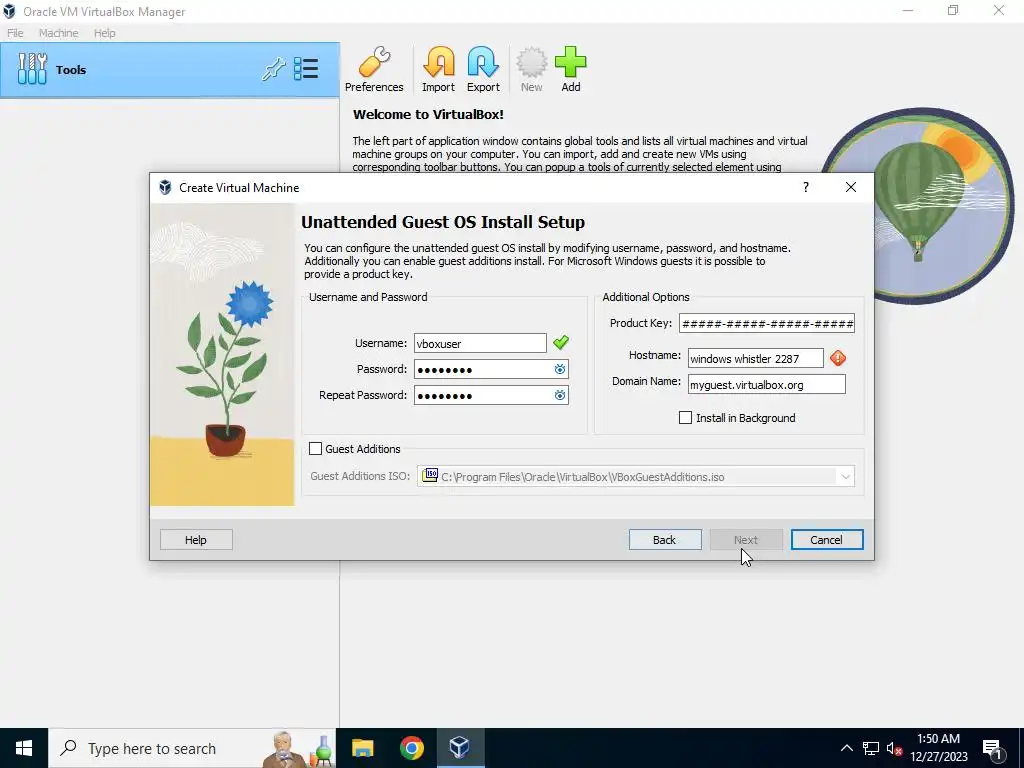Open Preferences from the VirtualBox toolbar
Screen dimensions: 1024x768
pos(374,69)
